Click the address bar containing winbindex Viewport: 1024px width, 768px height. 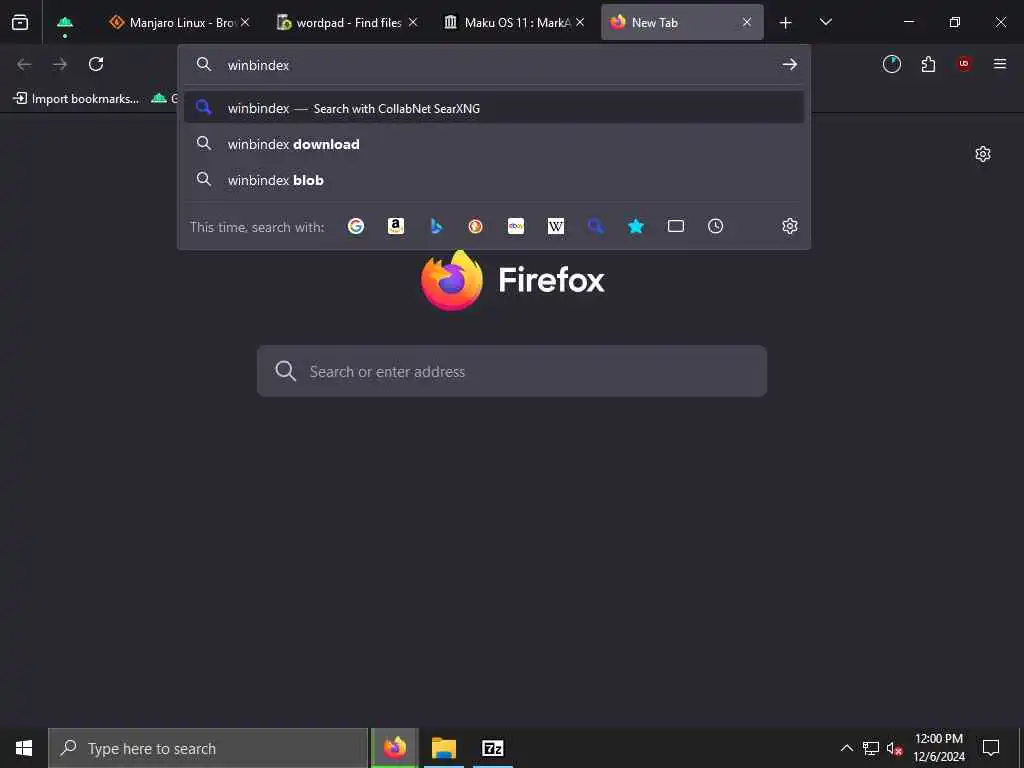tap(494, 64)
